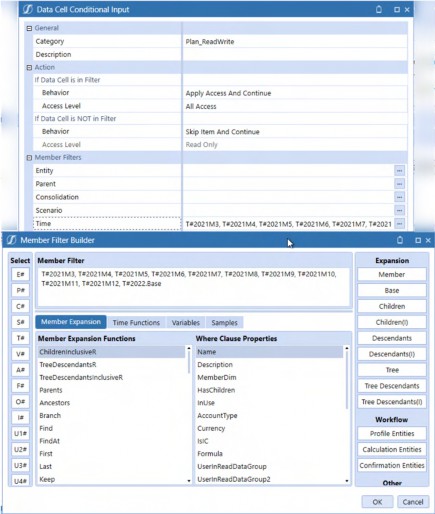Select TreeDescendantsR function
The image size is (435, 514).
coord(111,364)
